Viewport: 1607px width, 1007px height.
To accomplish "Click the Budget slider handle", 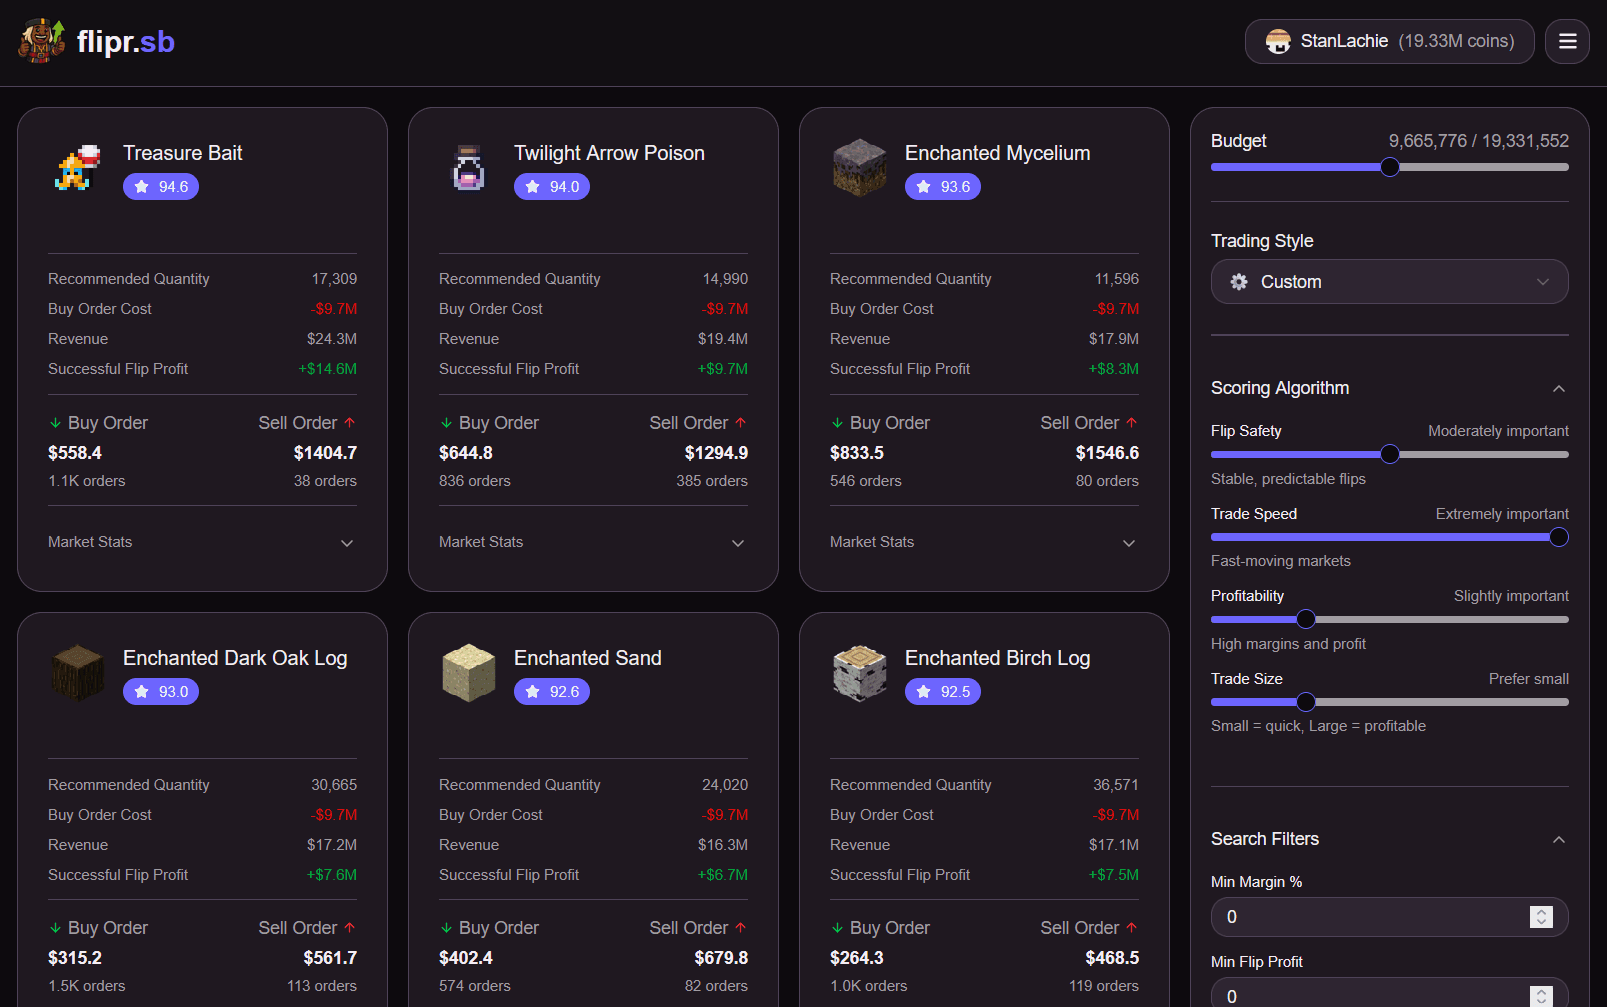I will click(x=1390, y=167).
